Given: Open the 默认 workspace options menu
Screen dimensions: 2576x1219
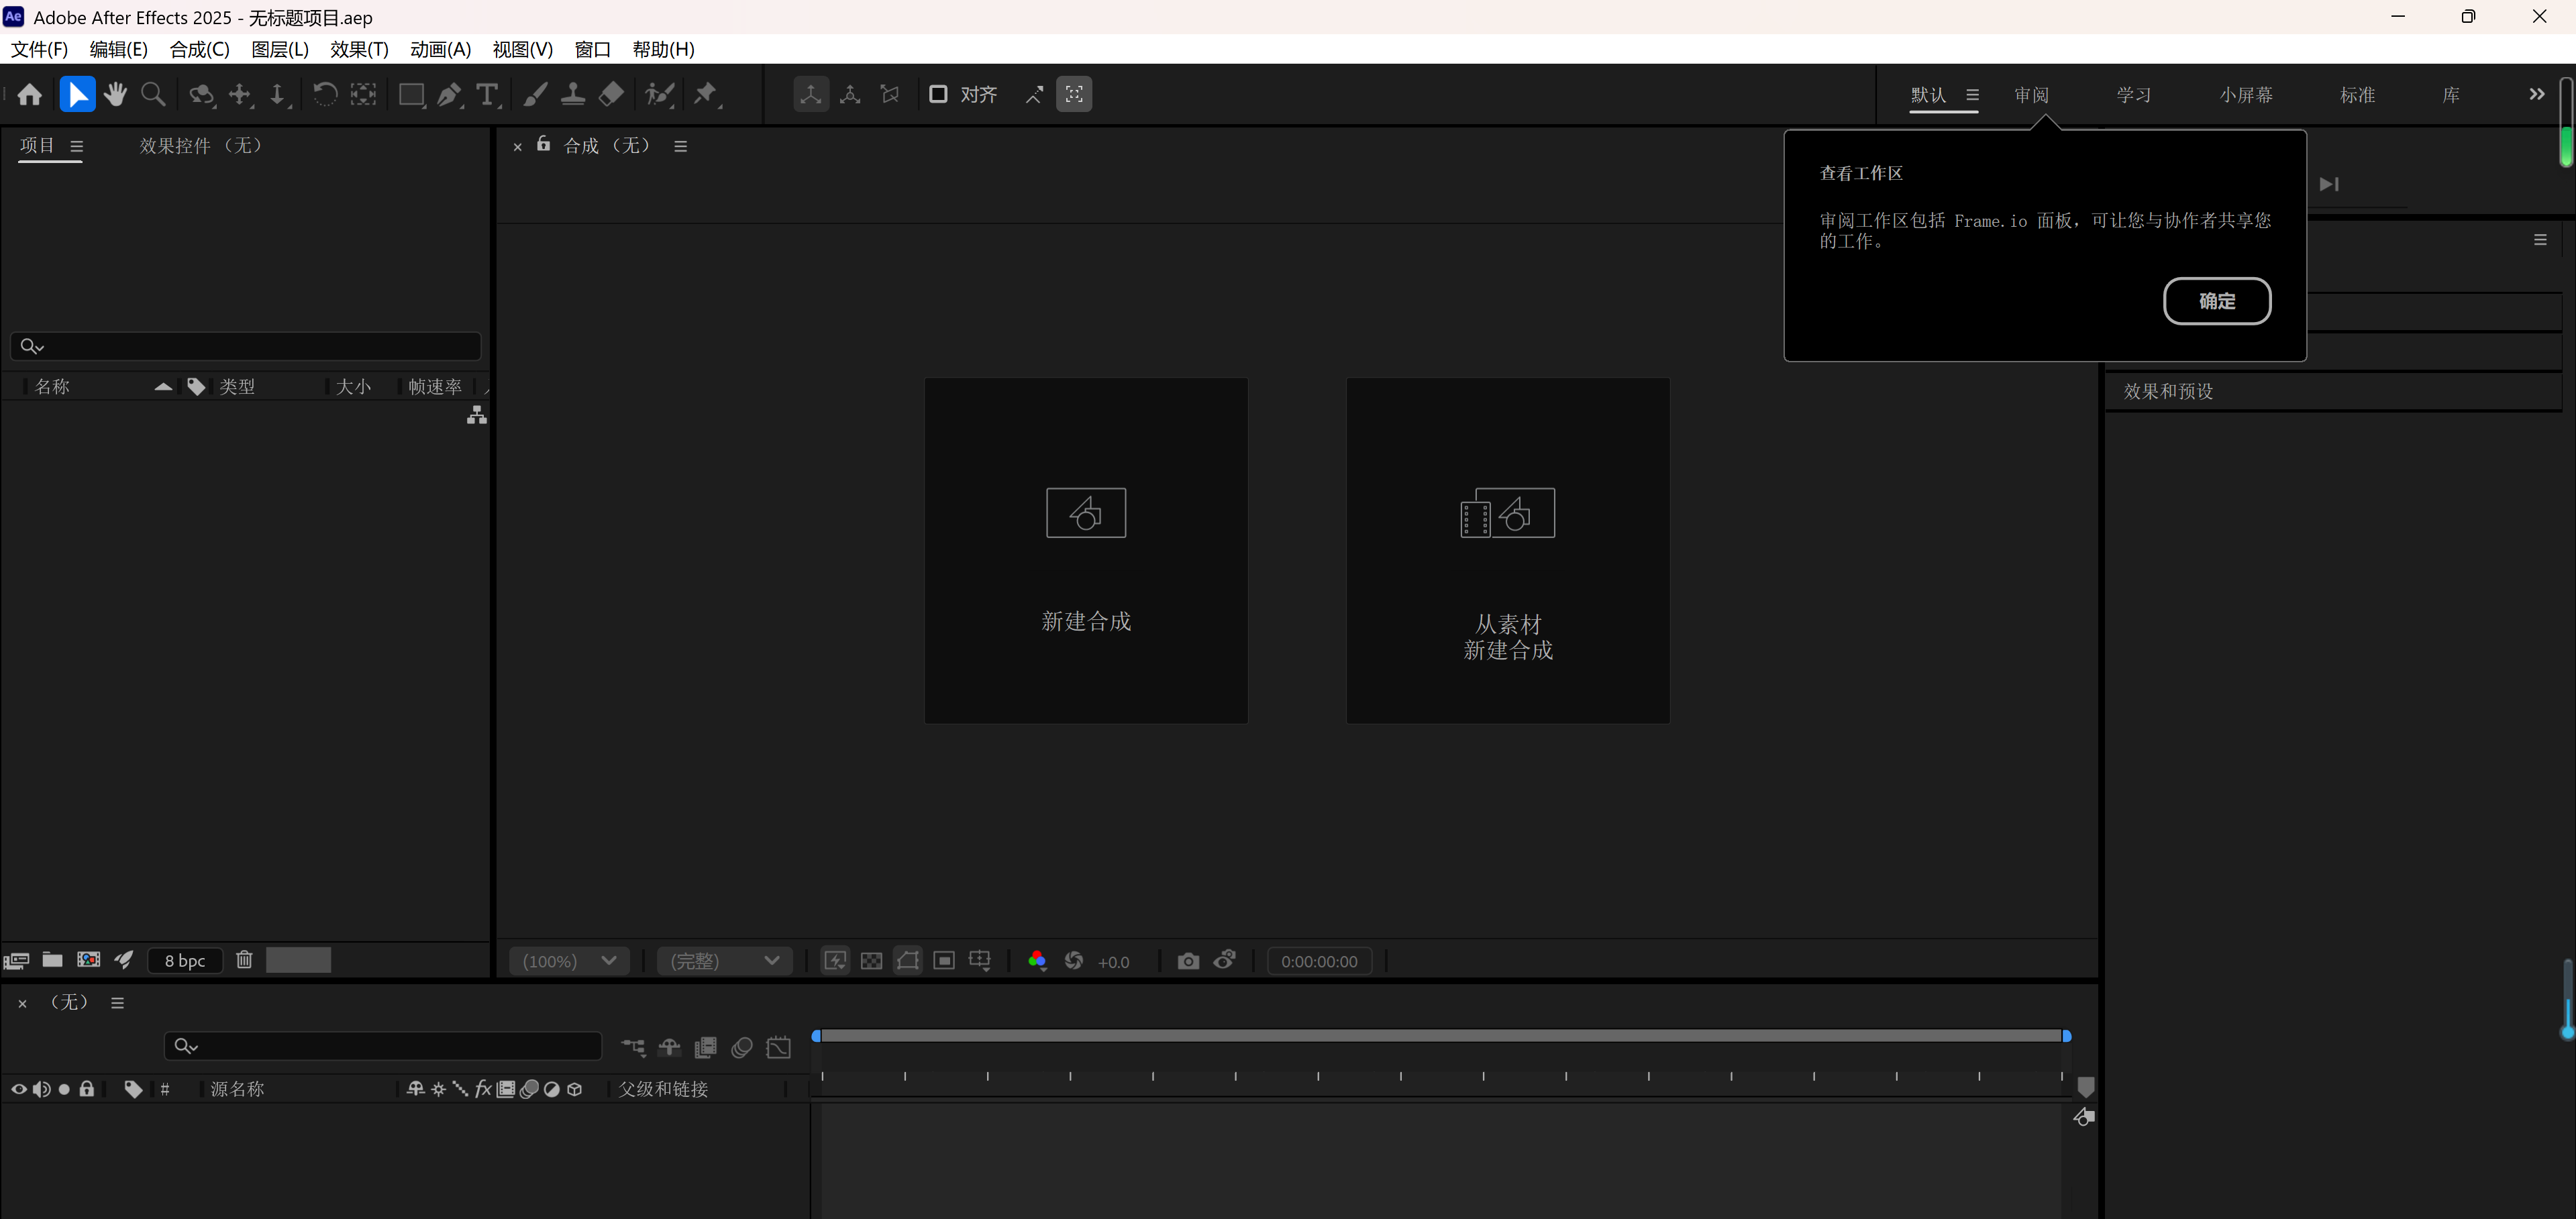Looking at the screenshot, I should [1972, 95].
